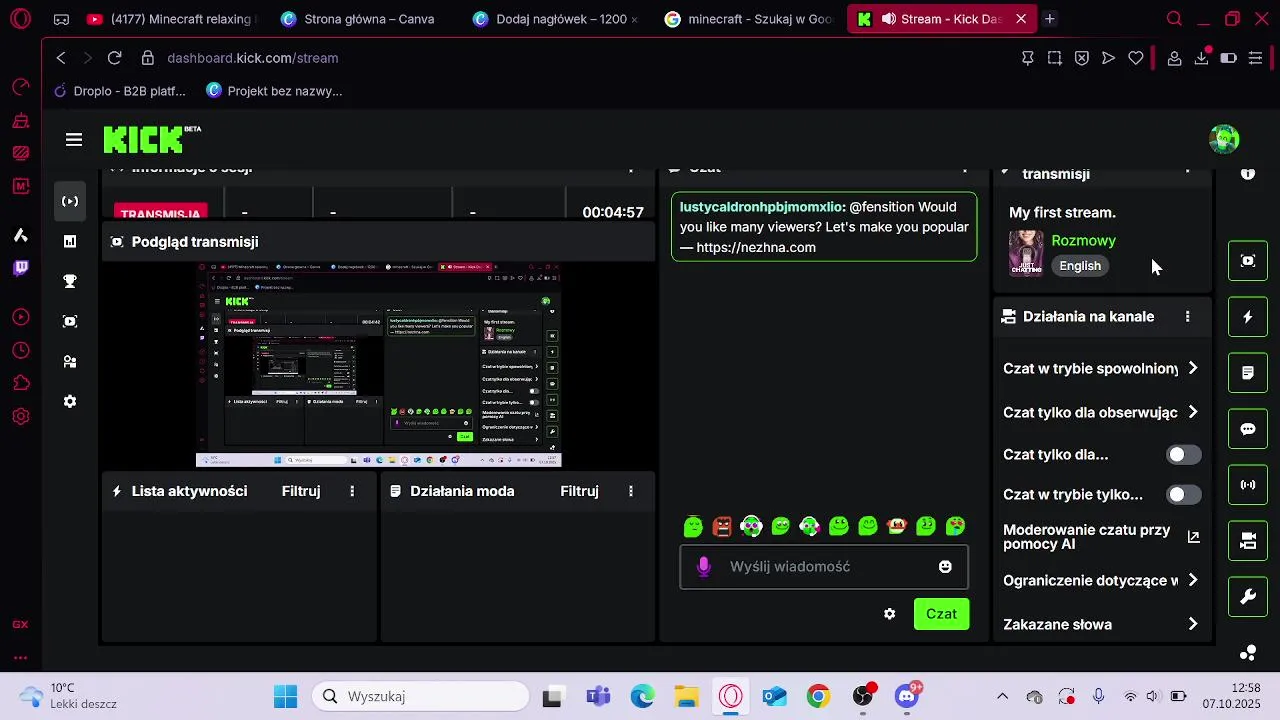Show hidden icons in system tray
The height and width of the screenshot is (720, 1280).
(1003, 696)
